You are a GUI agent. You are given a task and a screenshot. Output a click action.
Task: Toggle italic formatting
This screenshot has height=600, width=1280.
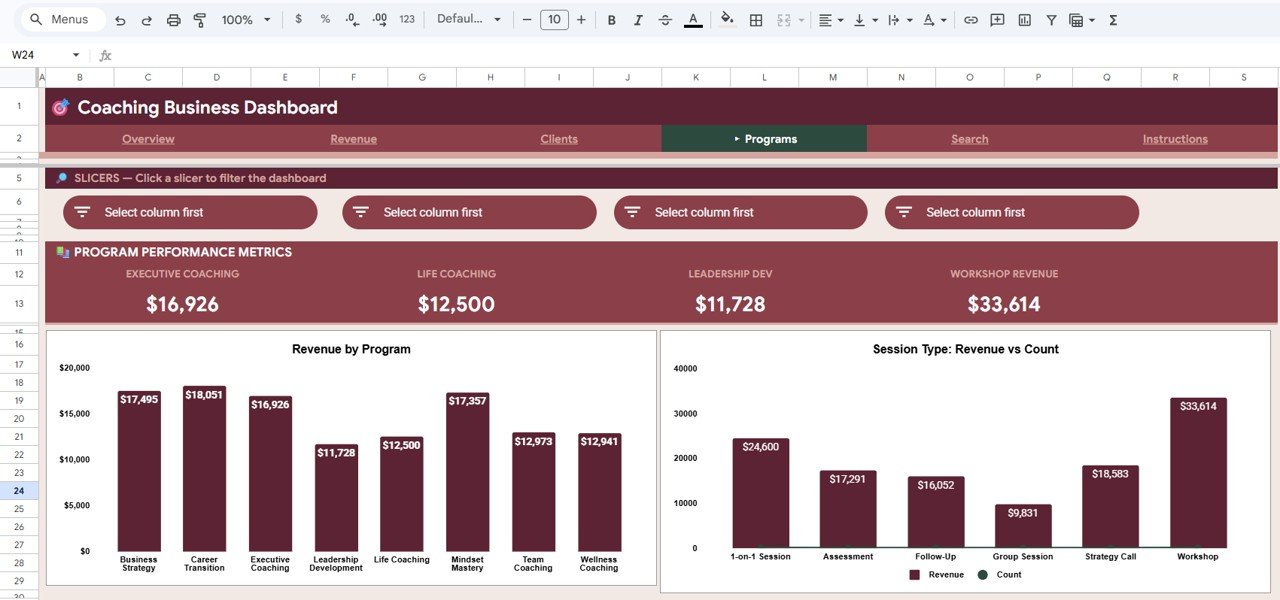click(x=639, y=20)
